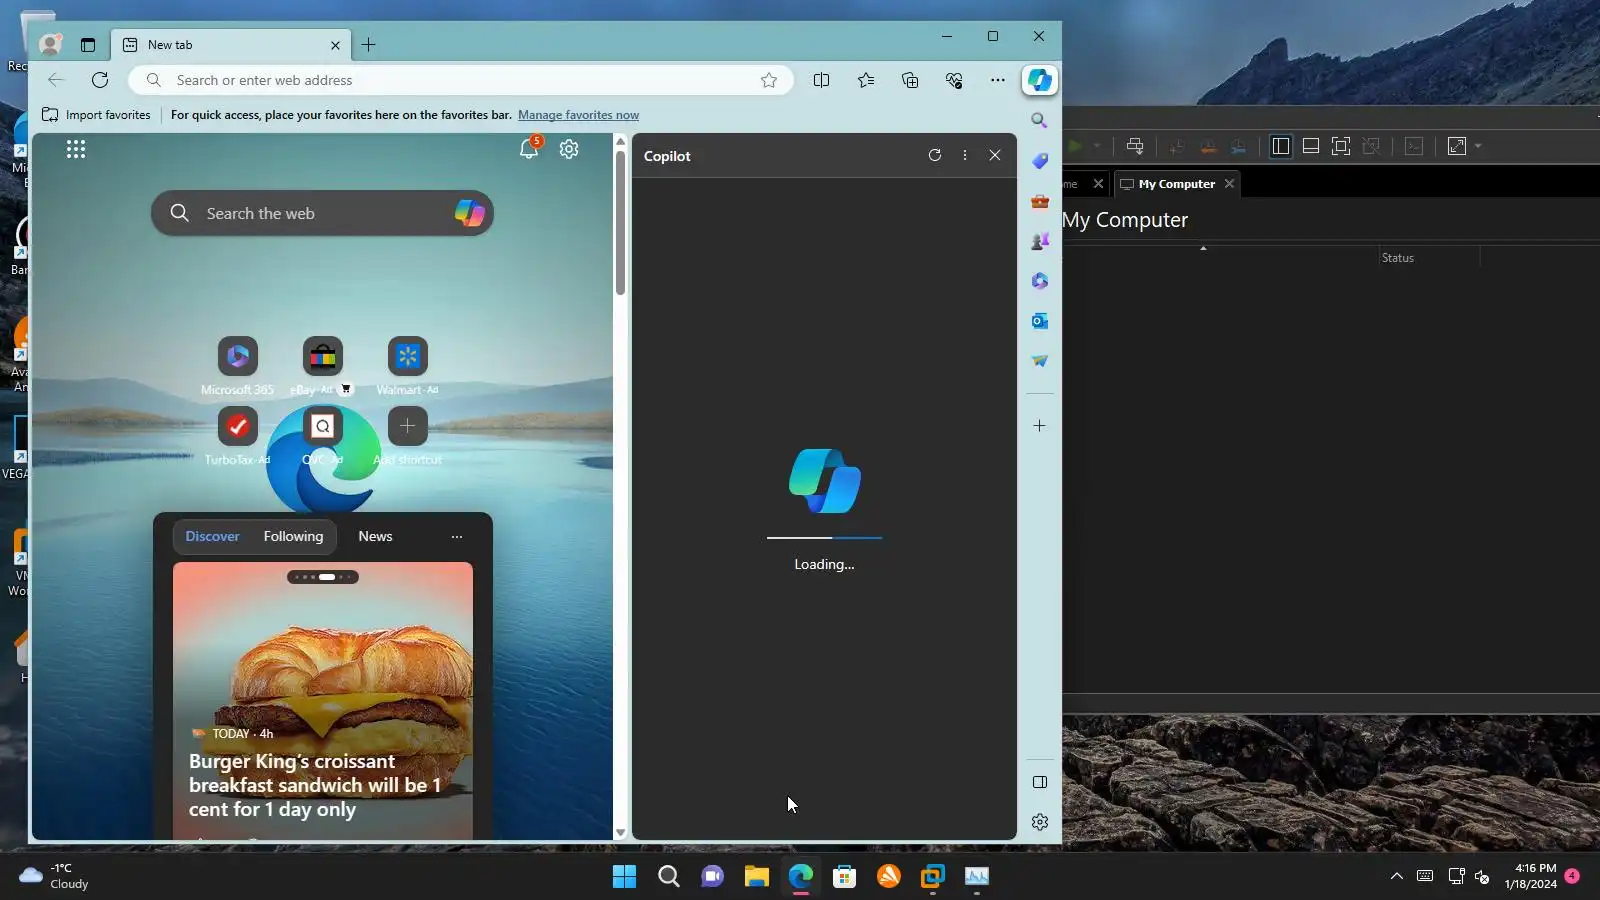The image size is (1600, 900).
Task: Open the app launcher grid on new tab page
Action: (x=76, y=149)
